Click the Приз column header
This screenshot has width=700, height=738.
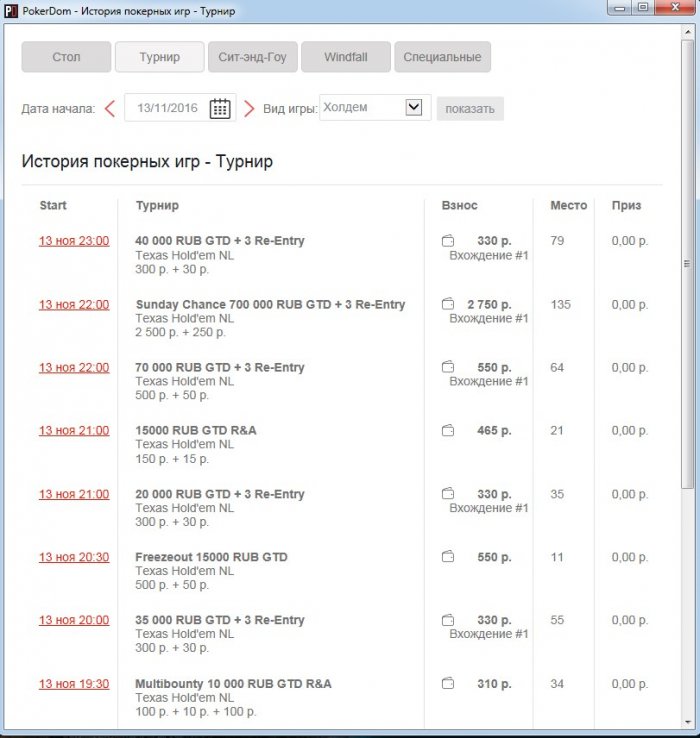626,206
